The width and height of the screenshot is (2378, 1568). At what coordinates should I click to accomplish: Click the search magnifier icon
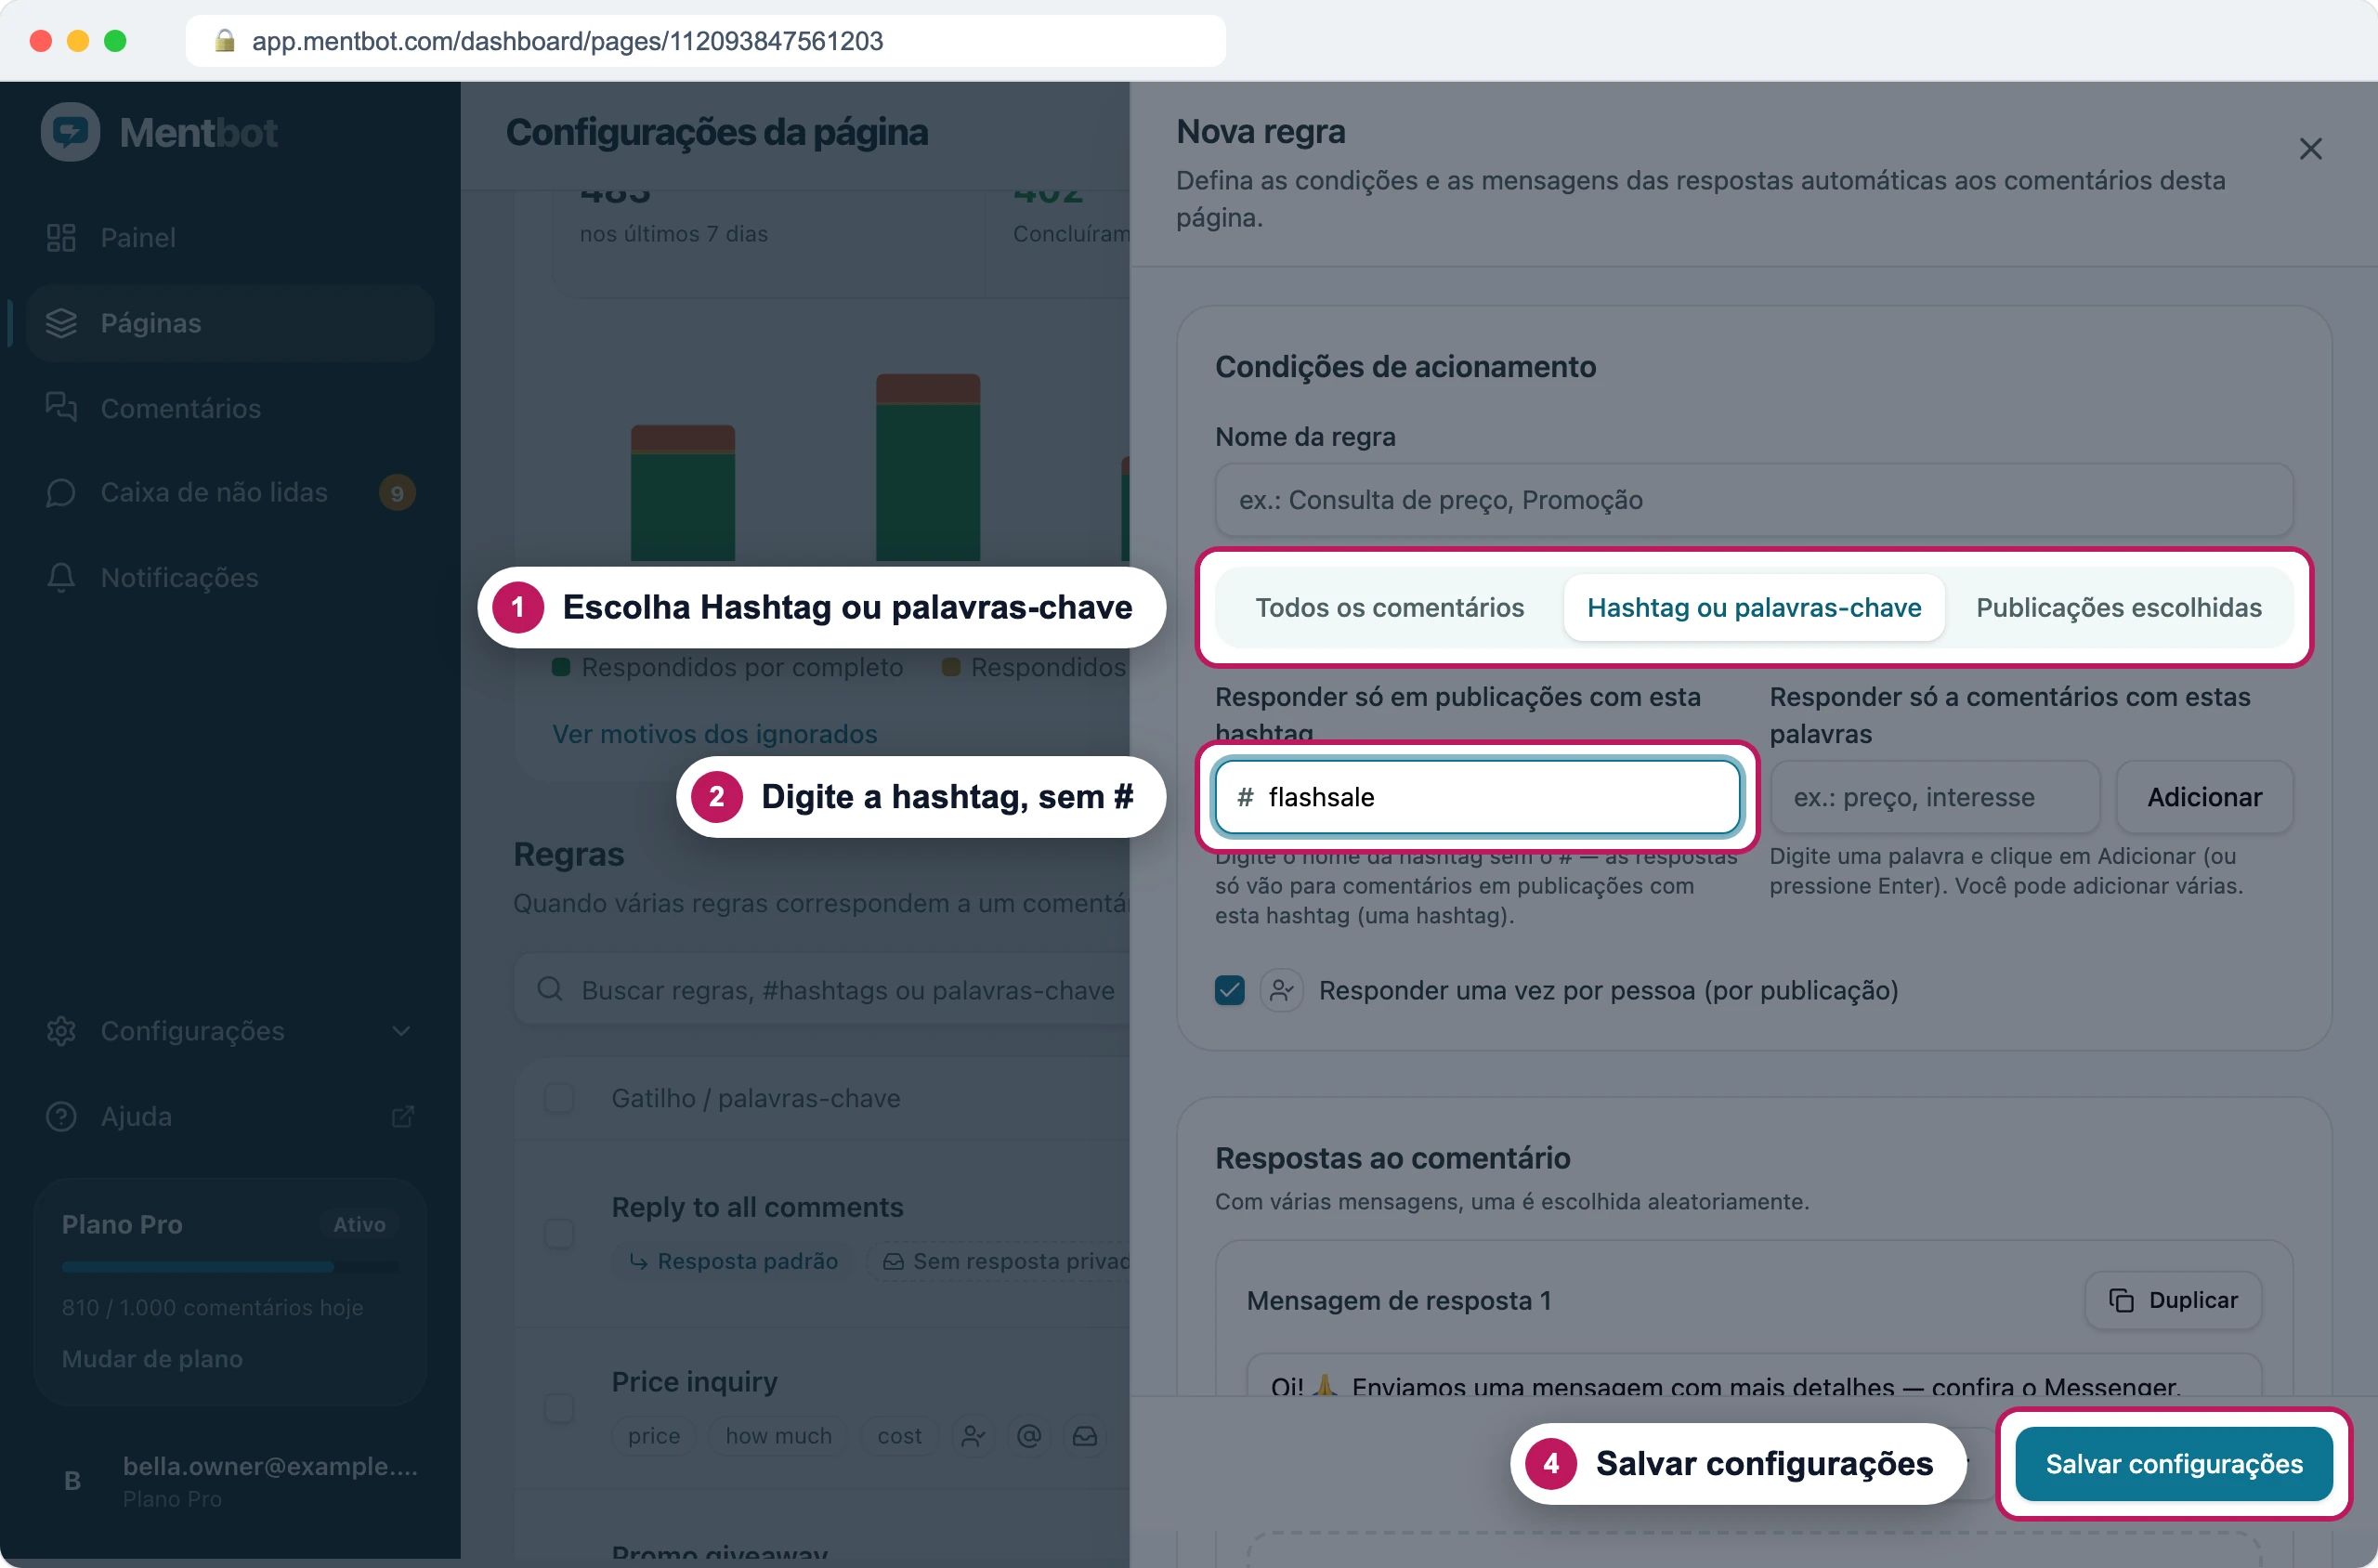[x=549, y=989]
